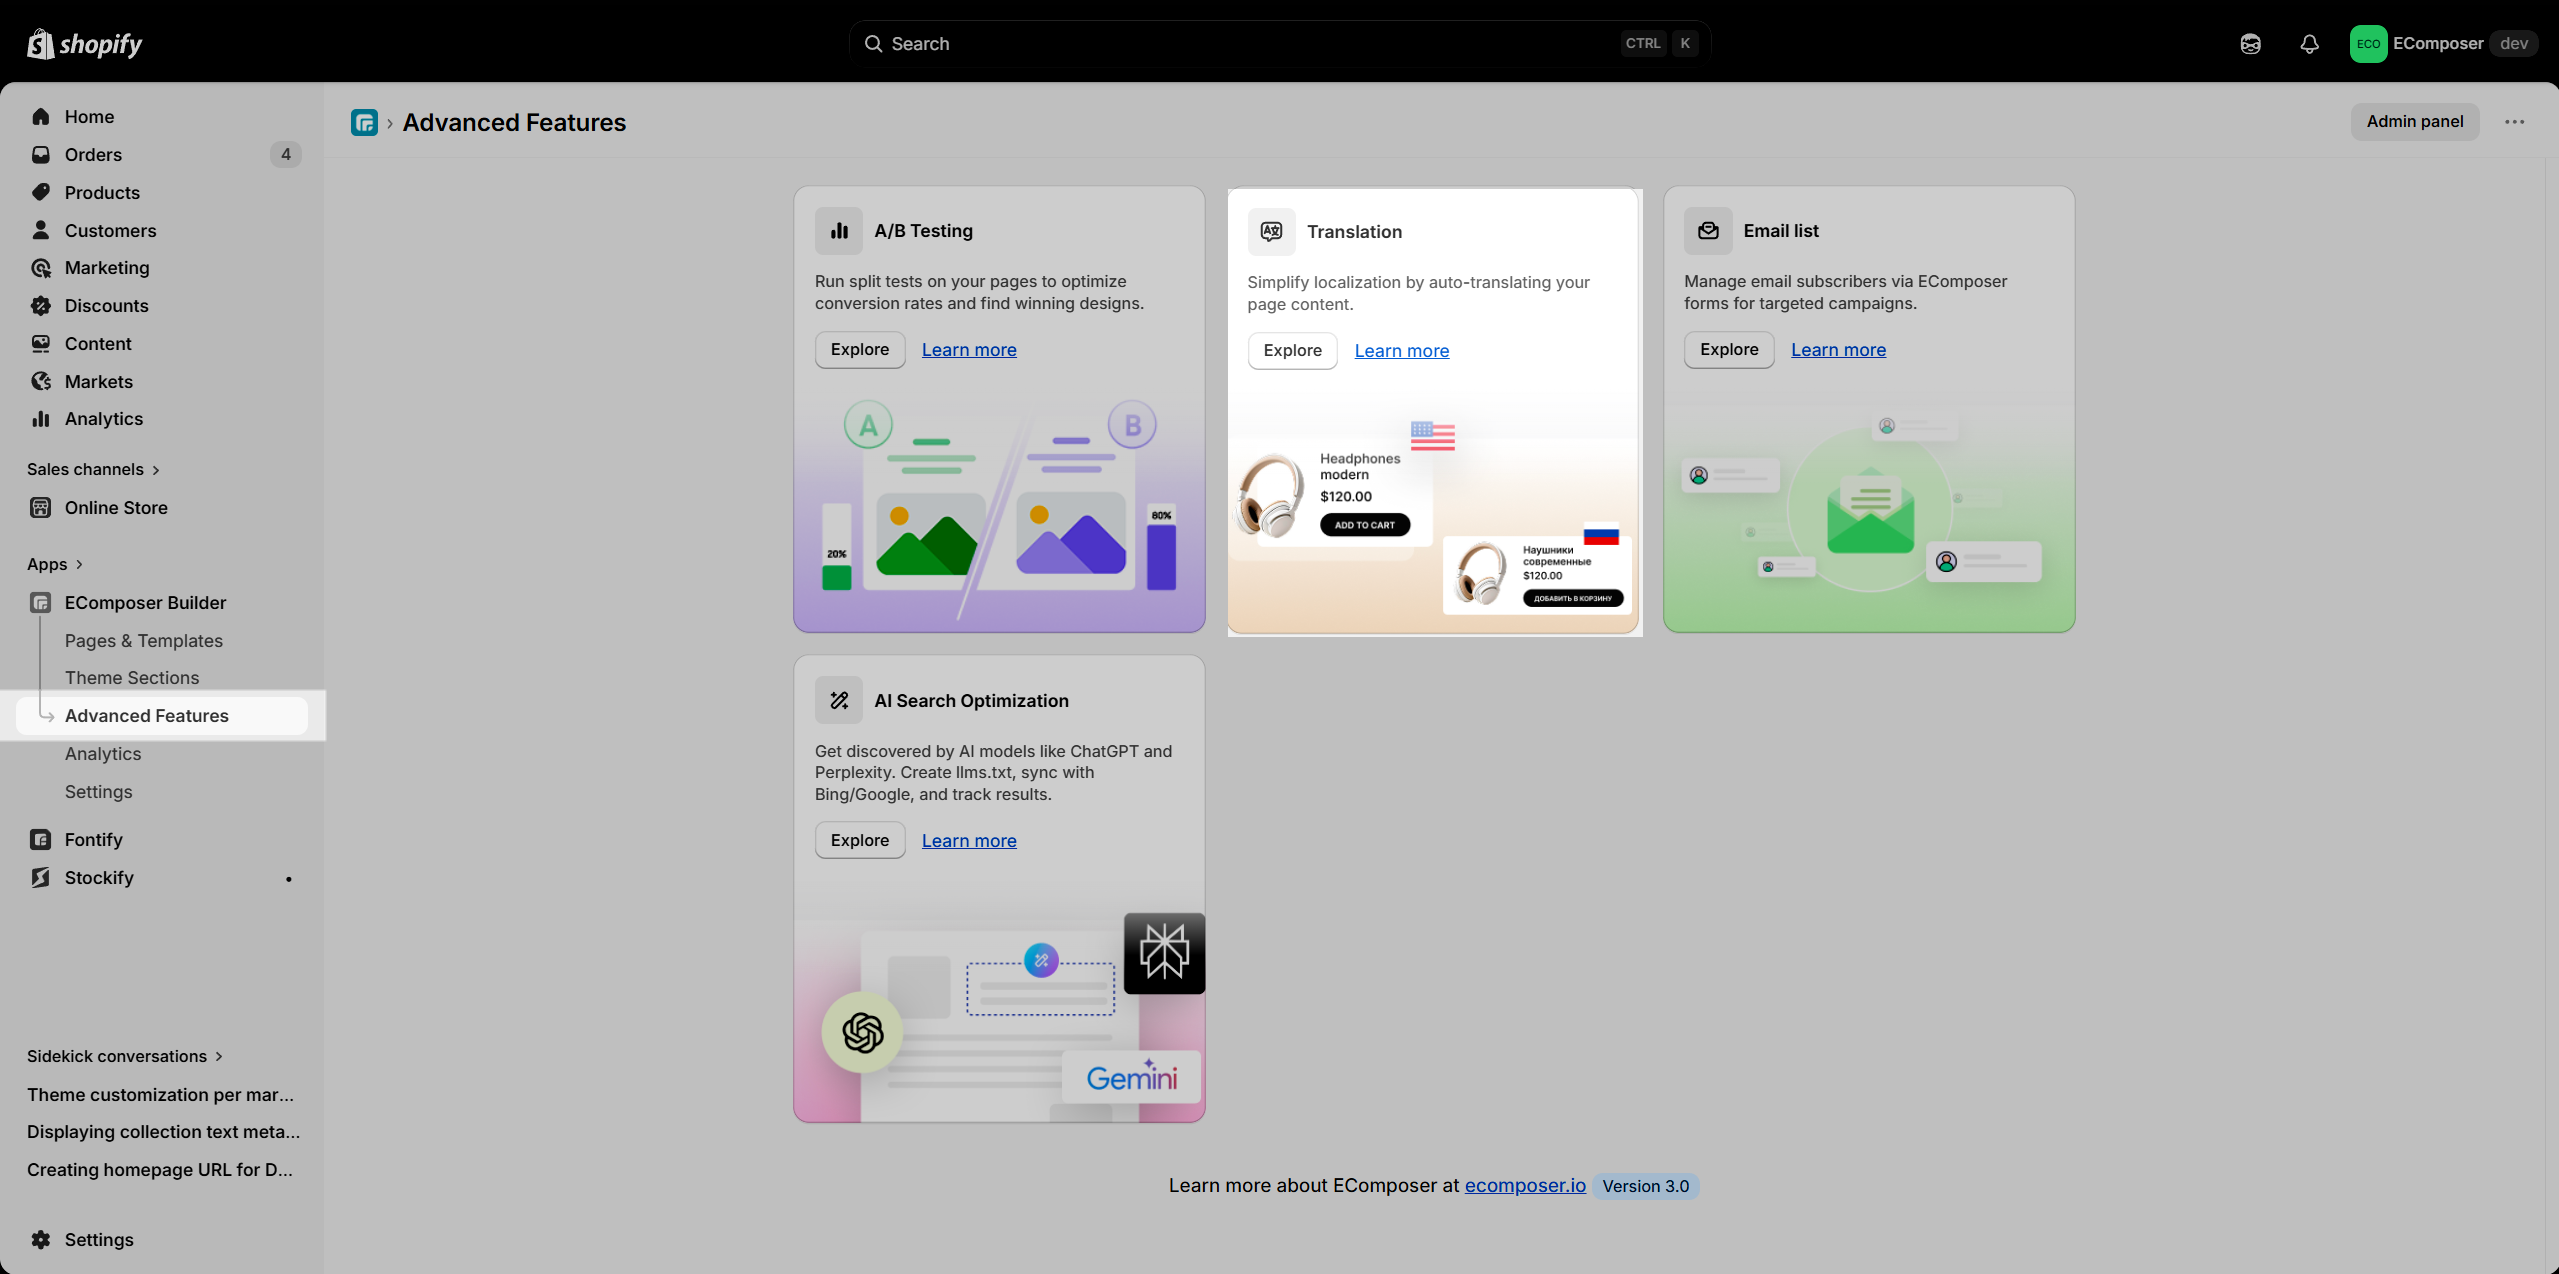Open the EComposer dev account menu

click(x=2443, y=44)
